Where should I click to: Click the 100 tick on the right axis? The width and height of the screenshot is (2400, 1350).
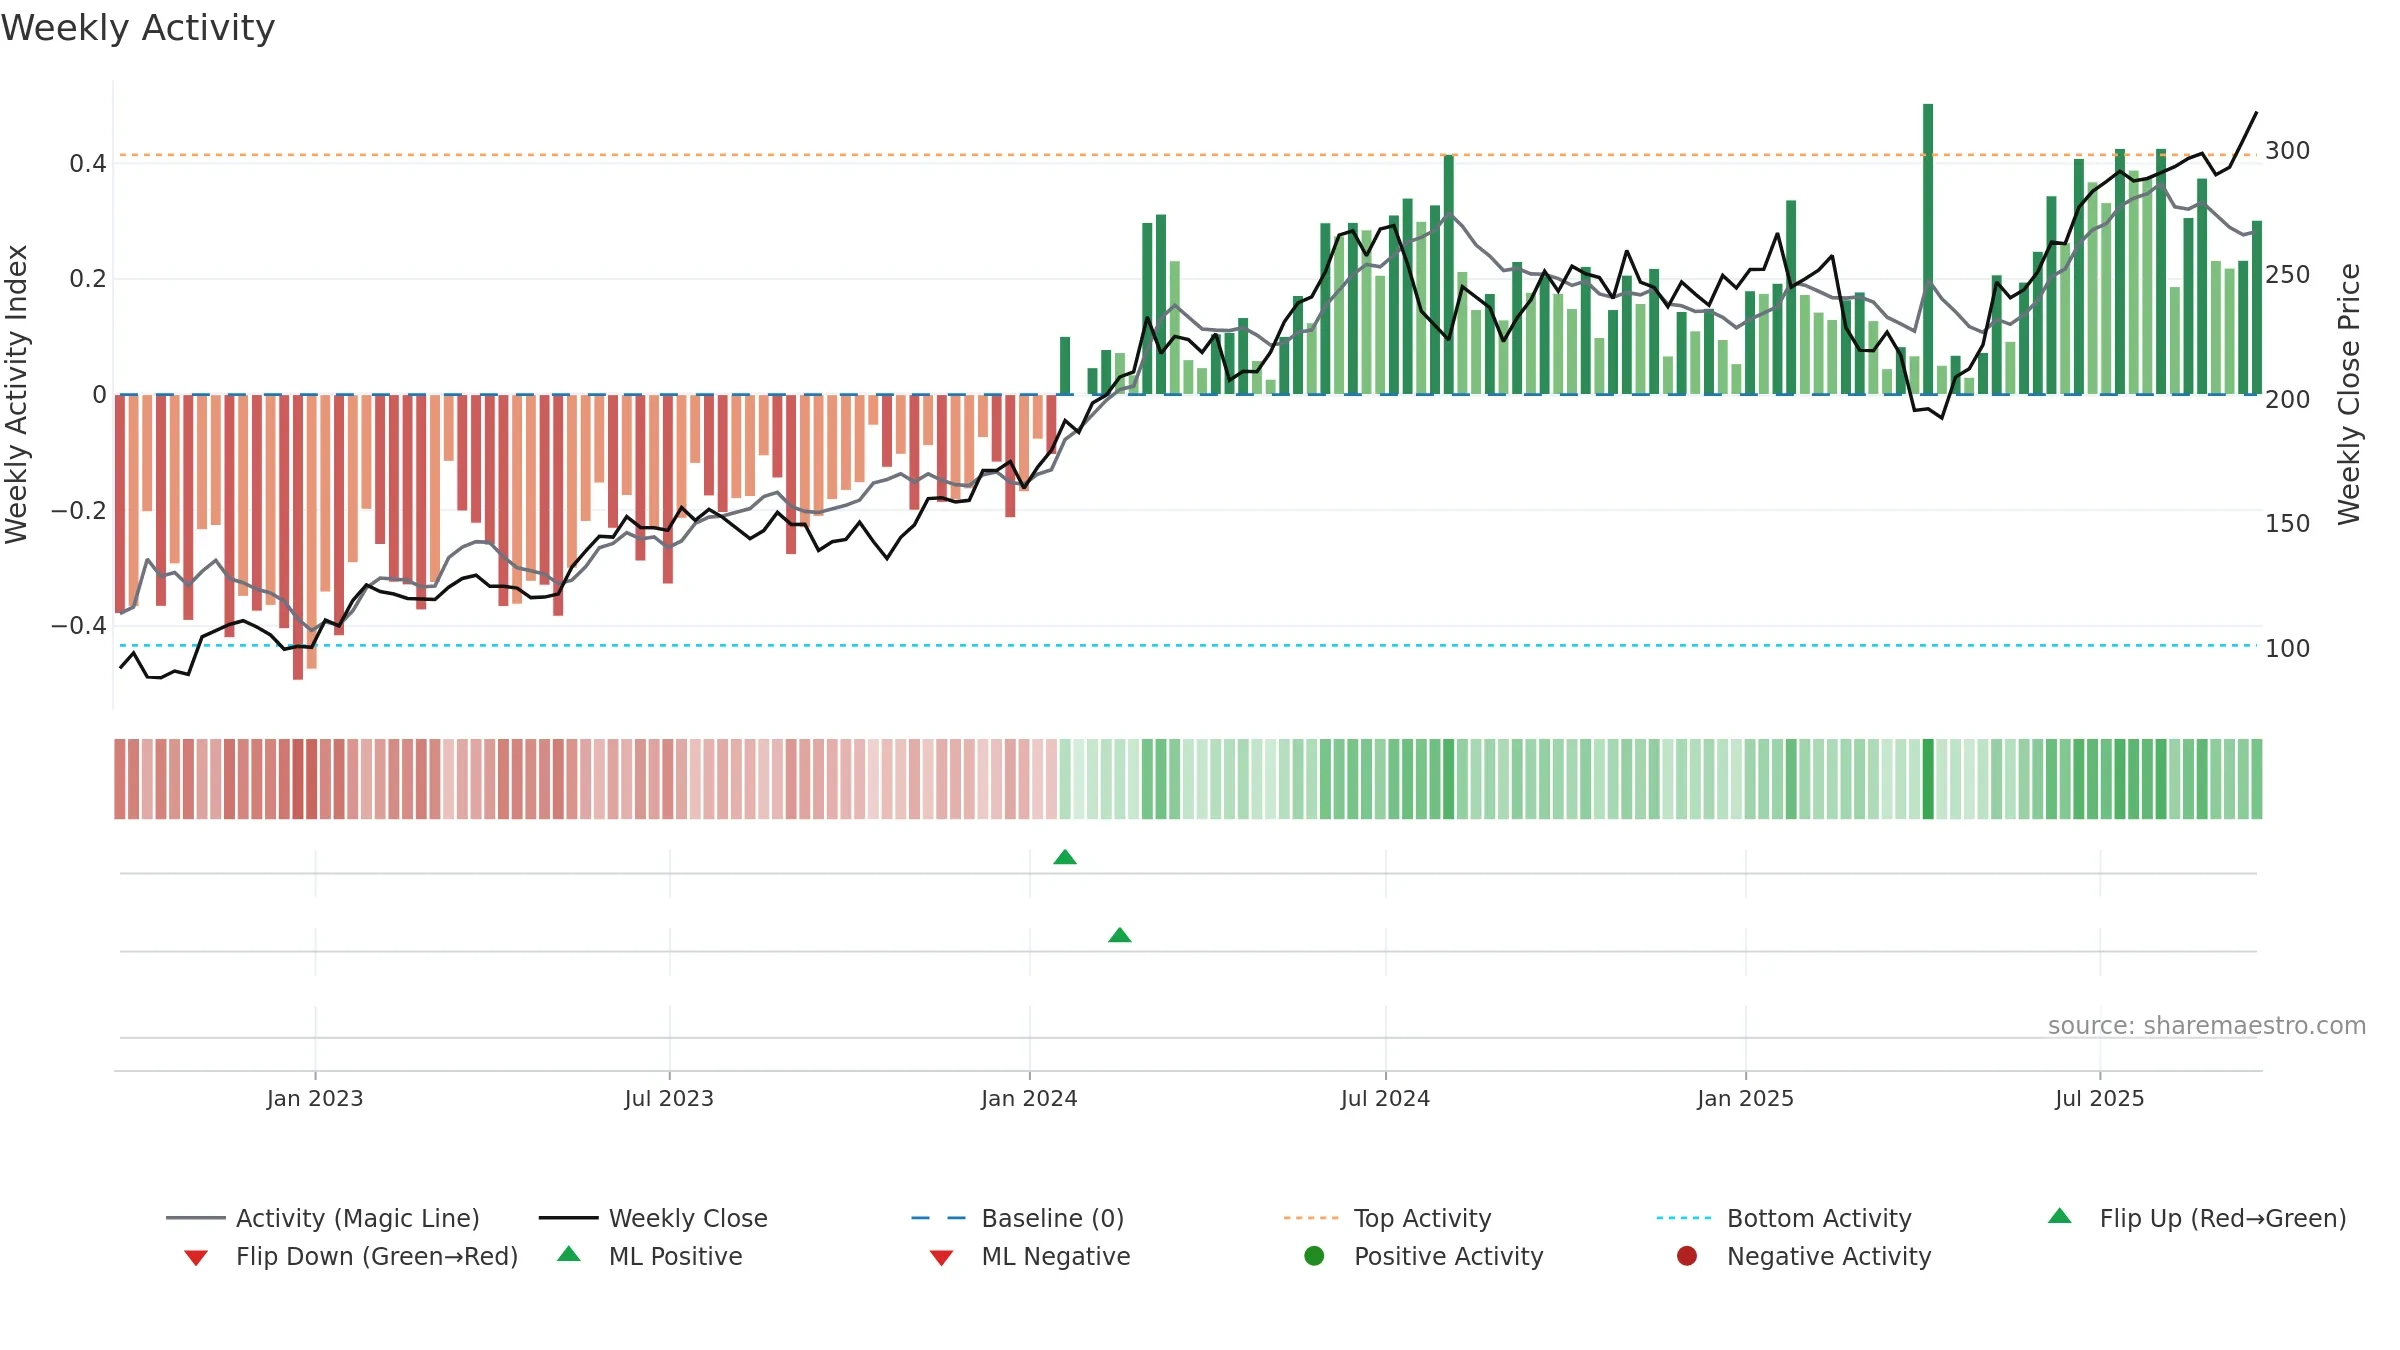pos(2288,648)
